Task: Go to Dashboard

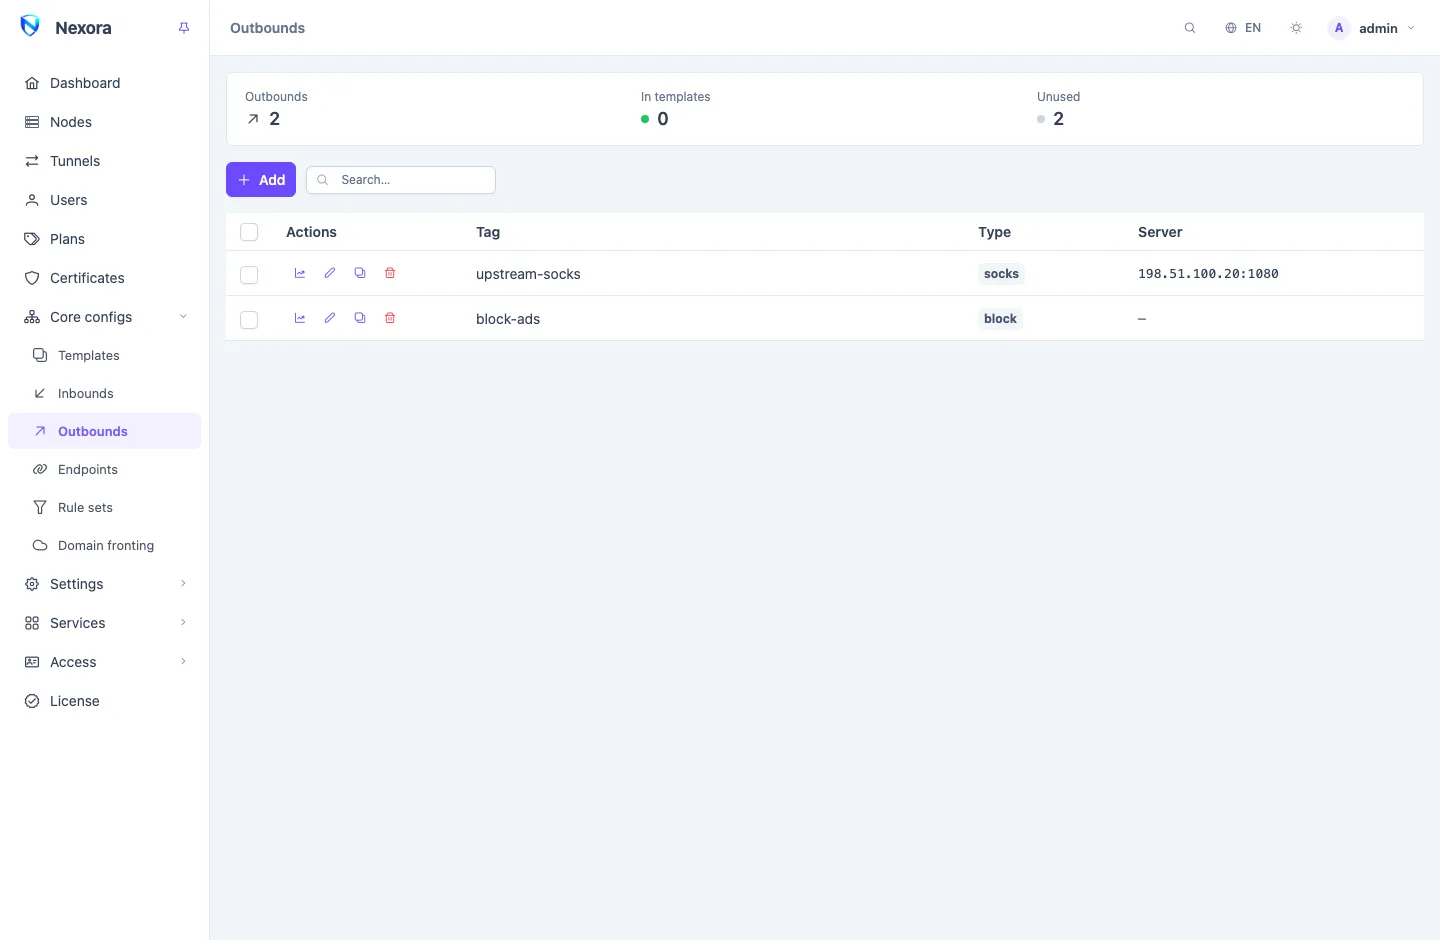Action: point(105,83)
